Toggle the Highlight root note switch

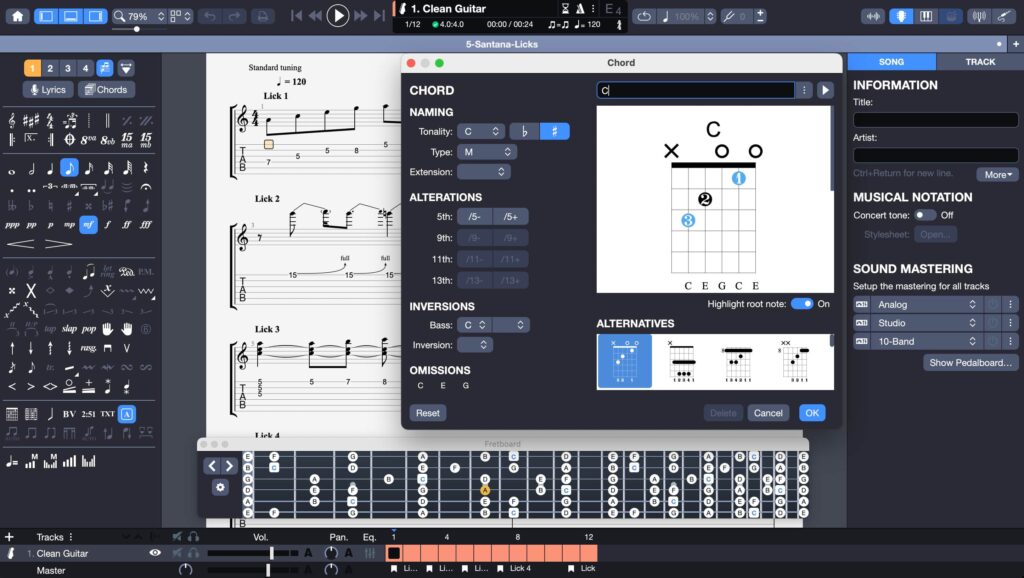(x=802, y=304)
